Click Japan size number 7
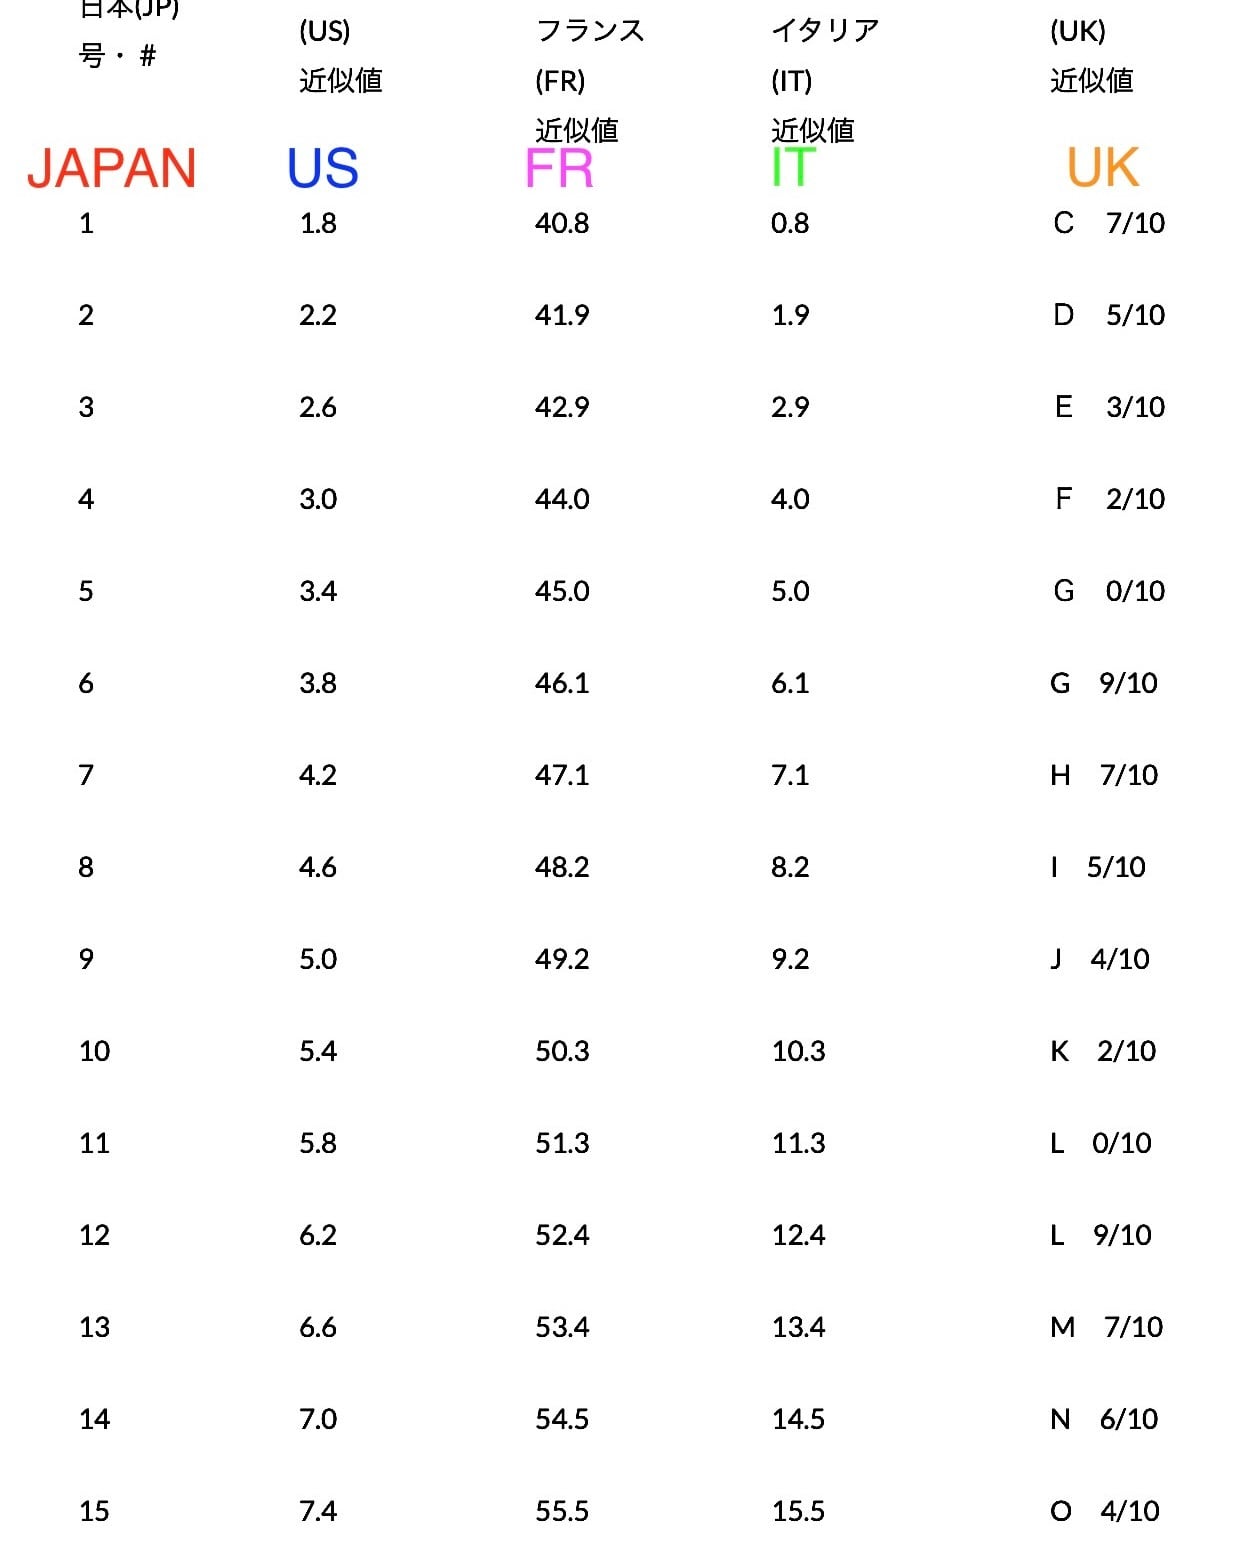Screen dimensions: 1237x1546 [x=86, y=775]
